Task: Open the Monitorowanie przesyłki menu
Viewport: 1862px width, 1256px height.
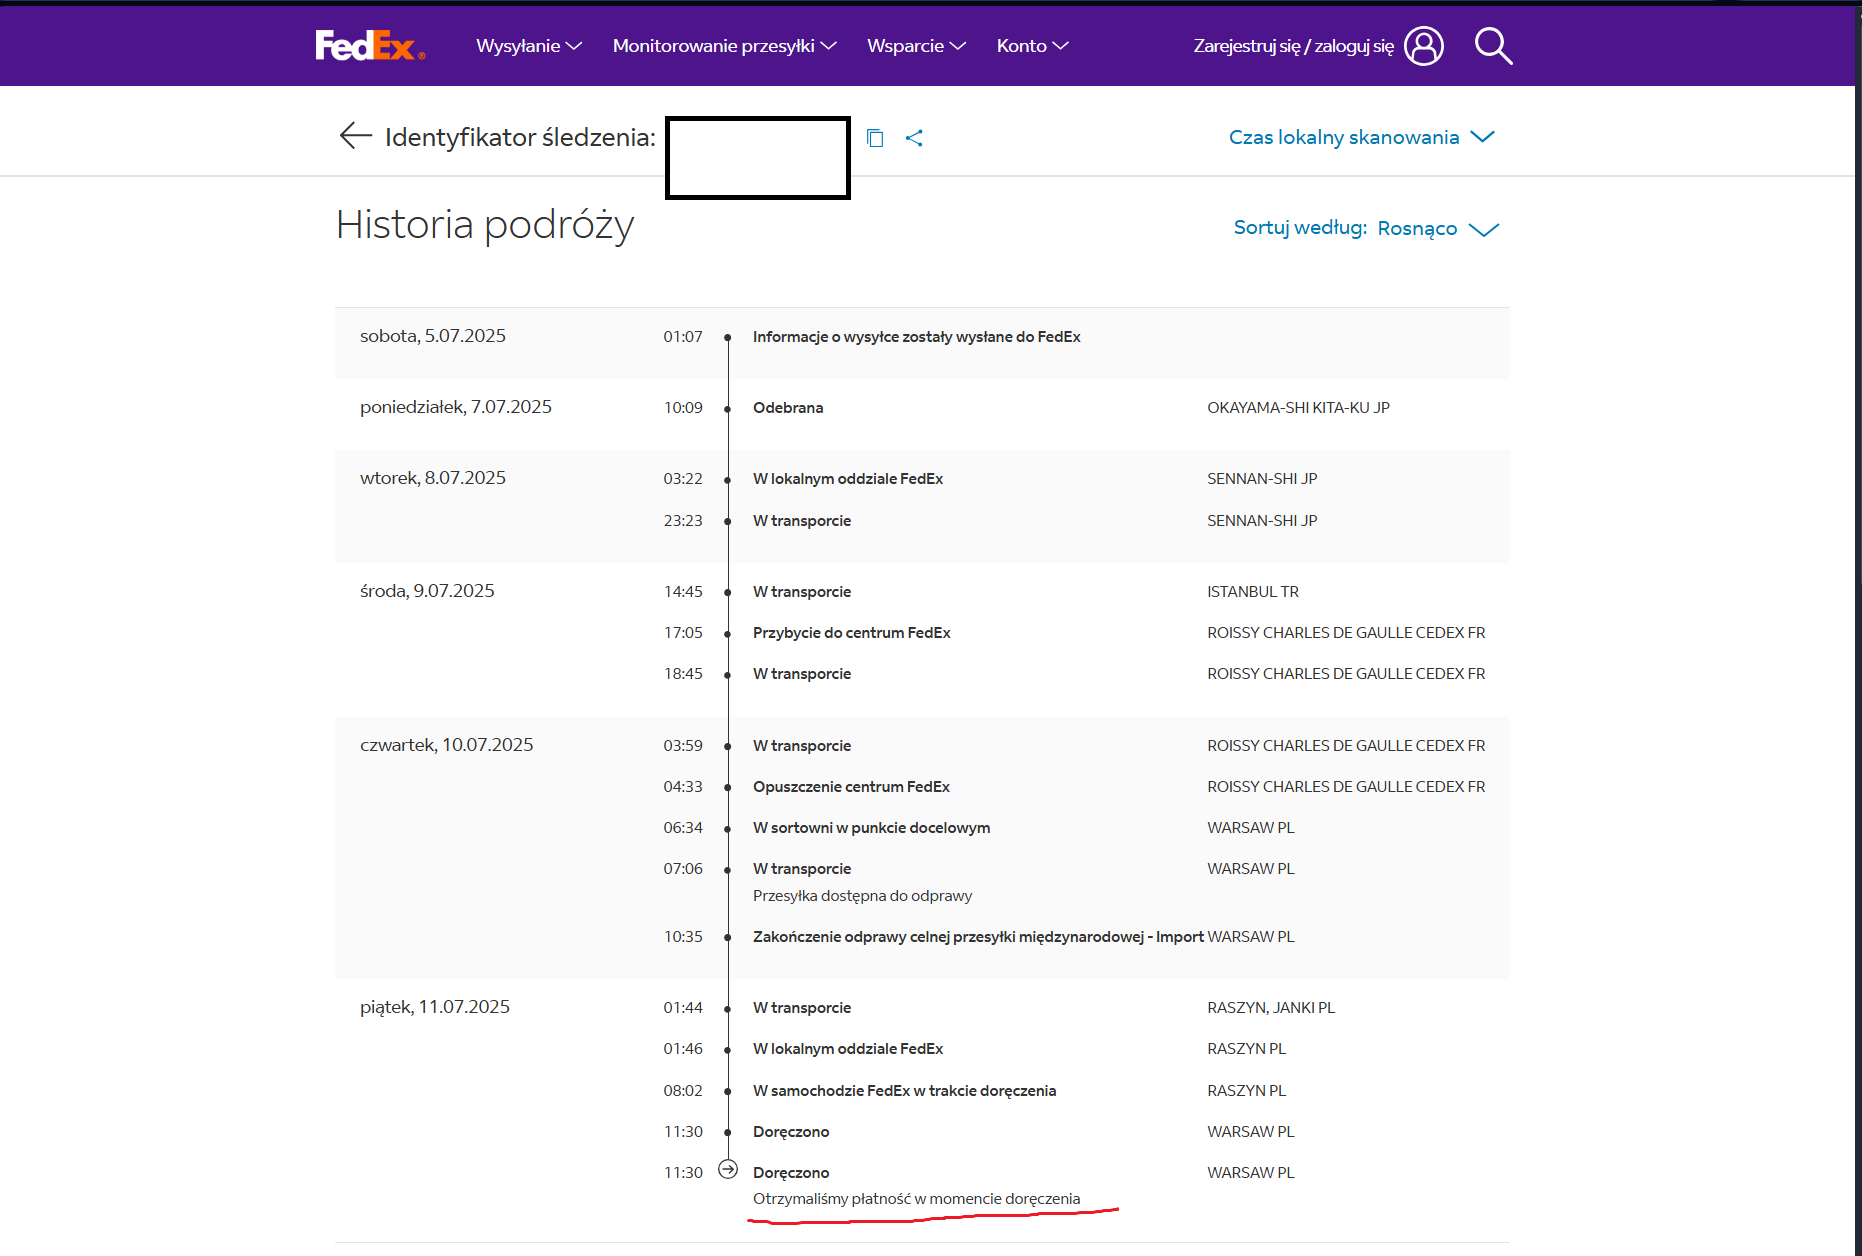Action: (724, 46)
